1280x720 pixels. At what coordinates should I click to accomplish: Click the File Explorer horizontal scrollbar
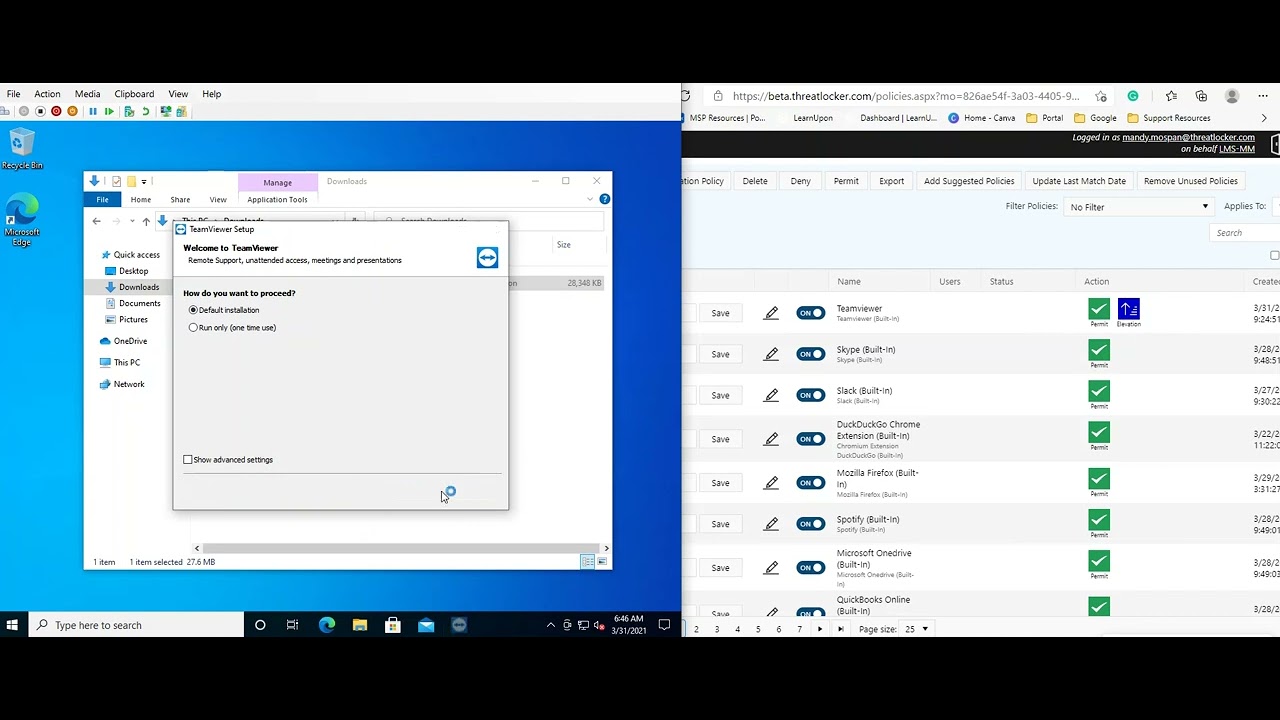401,548
